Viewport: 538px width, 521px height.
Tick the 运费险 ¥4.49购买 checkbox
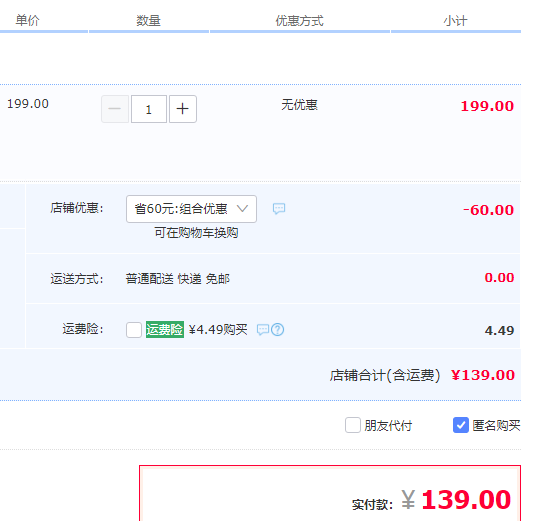134,330
